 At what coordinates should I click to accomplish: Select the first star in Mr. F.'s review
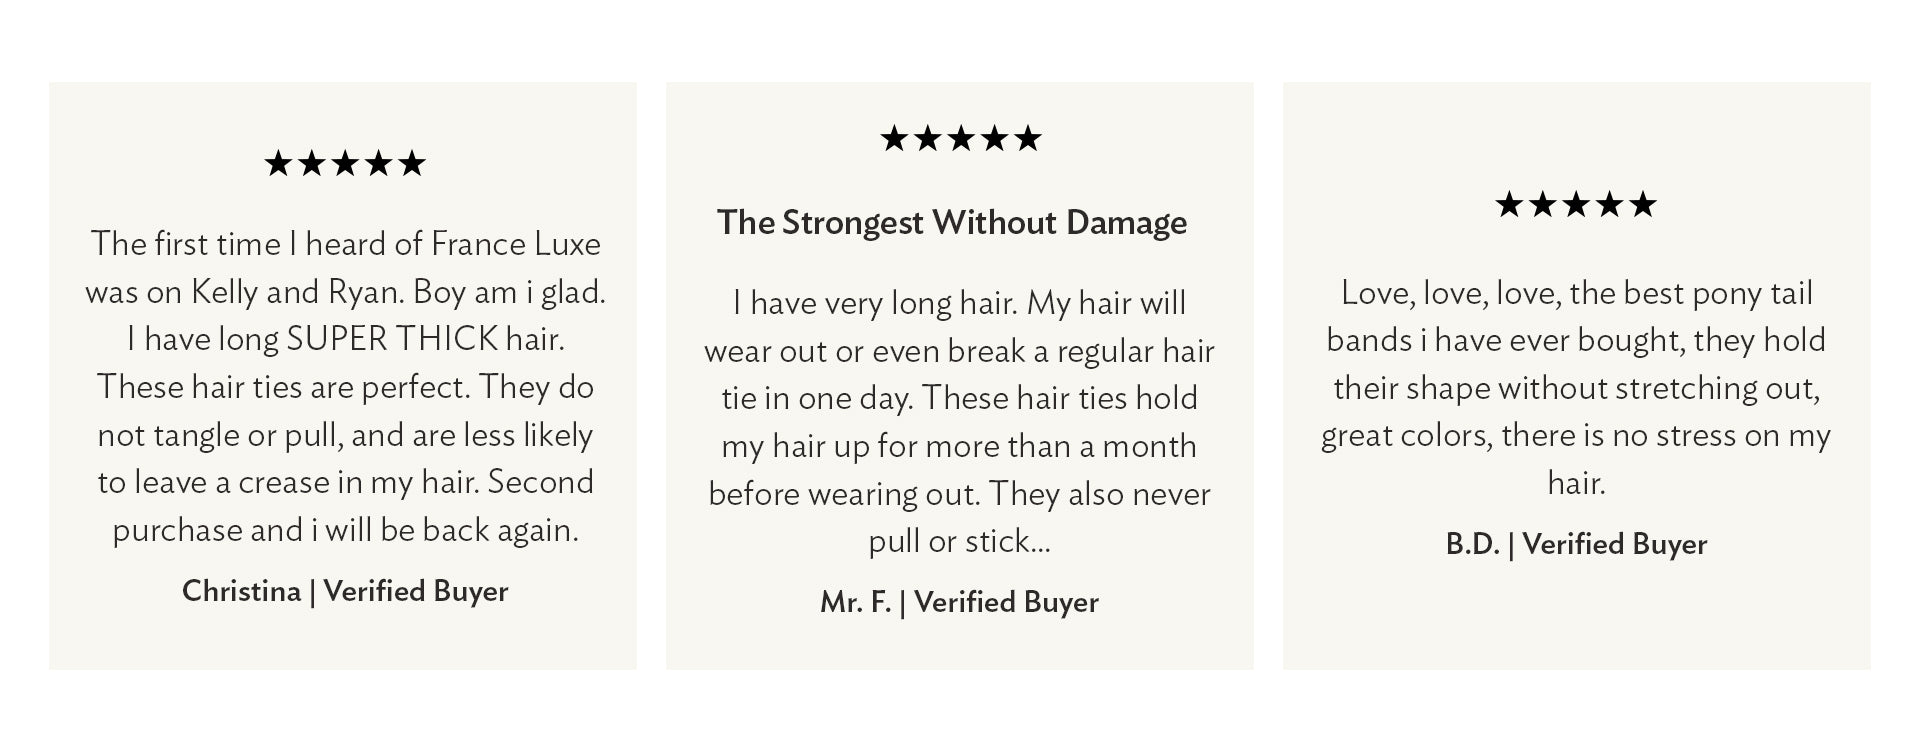tap(894, 139)
